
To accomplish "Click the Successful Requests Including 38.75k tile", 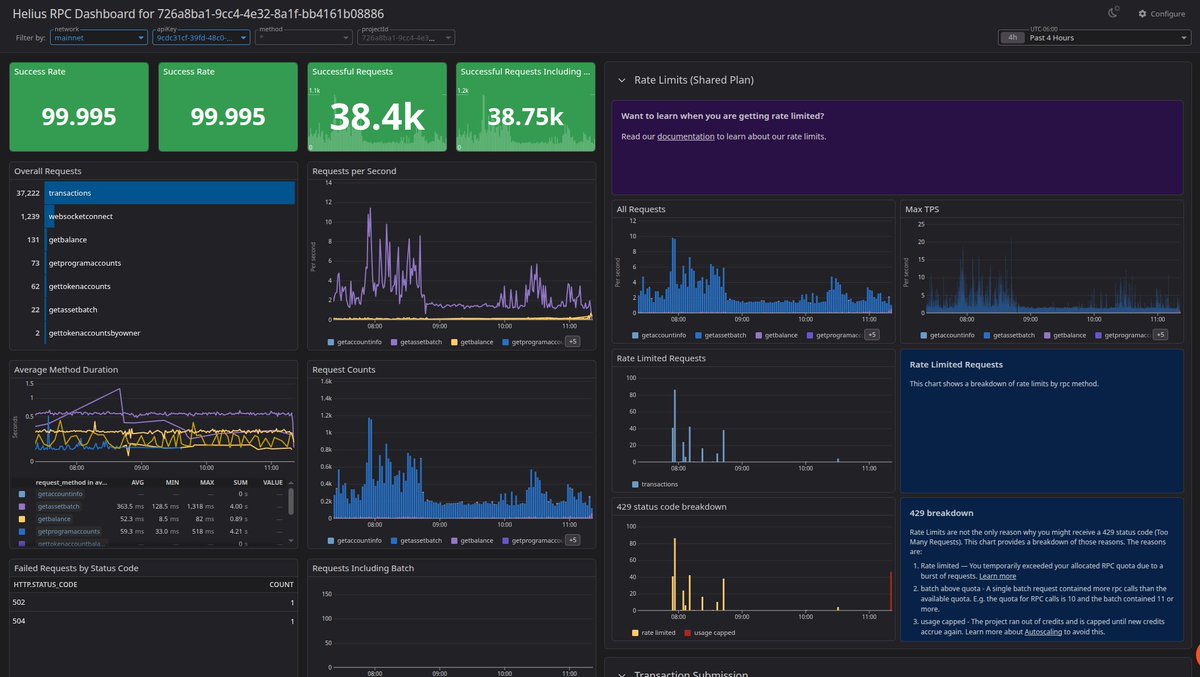I will [526, 107].
